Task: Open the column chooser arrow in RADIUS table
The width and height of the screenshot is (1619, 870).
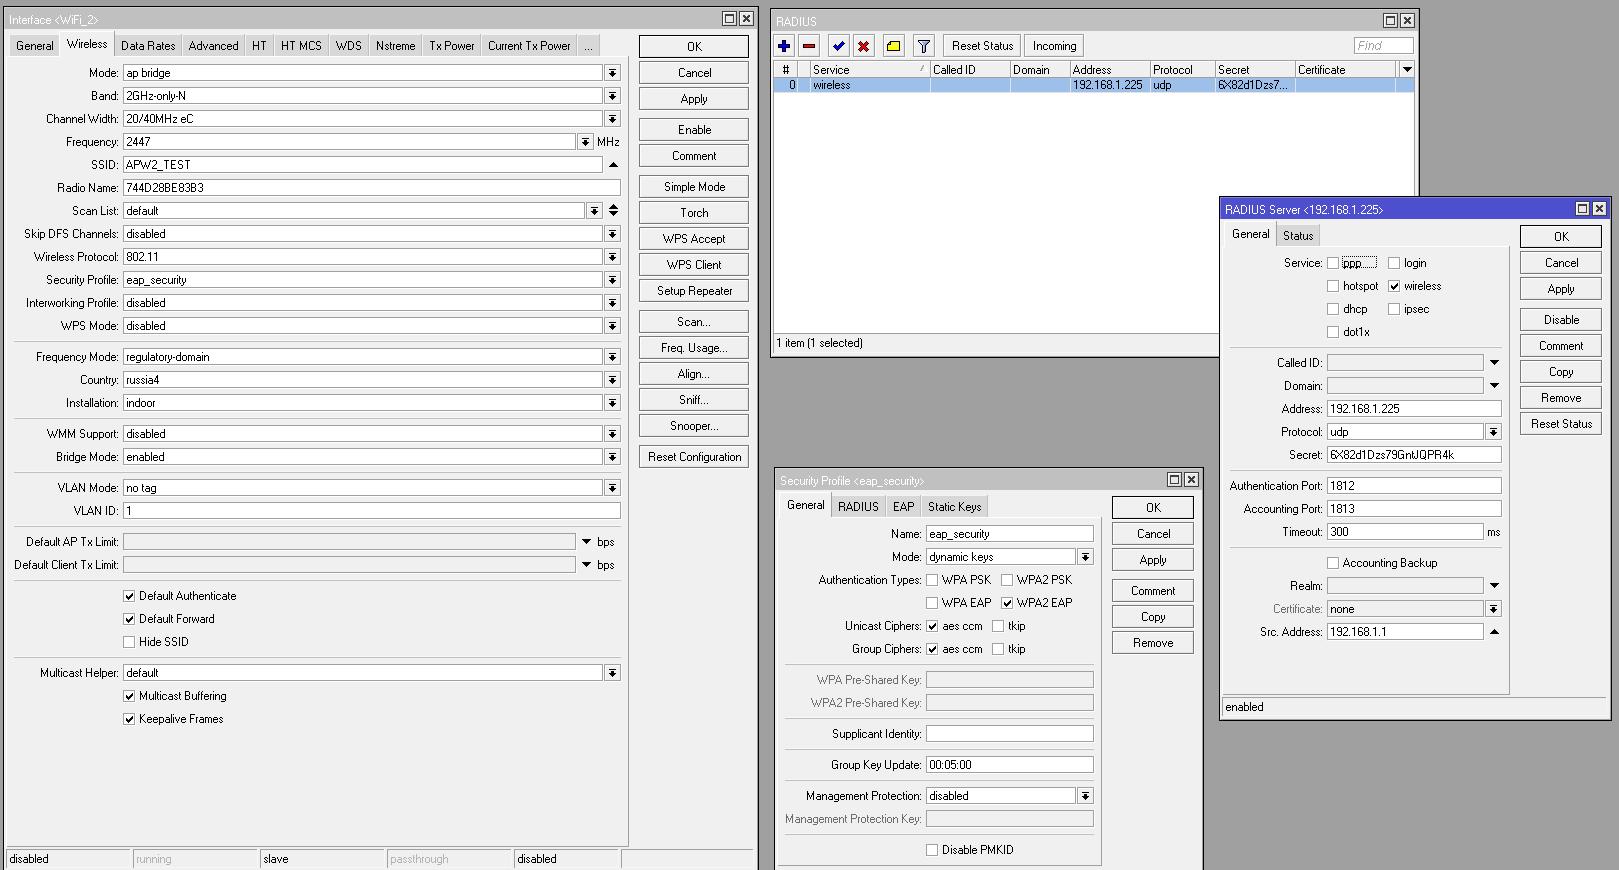Action: 1407,70
